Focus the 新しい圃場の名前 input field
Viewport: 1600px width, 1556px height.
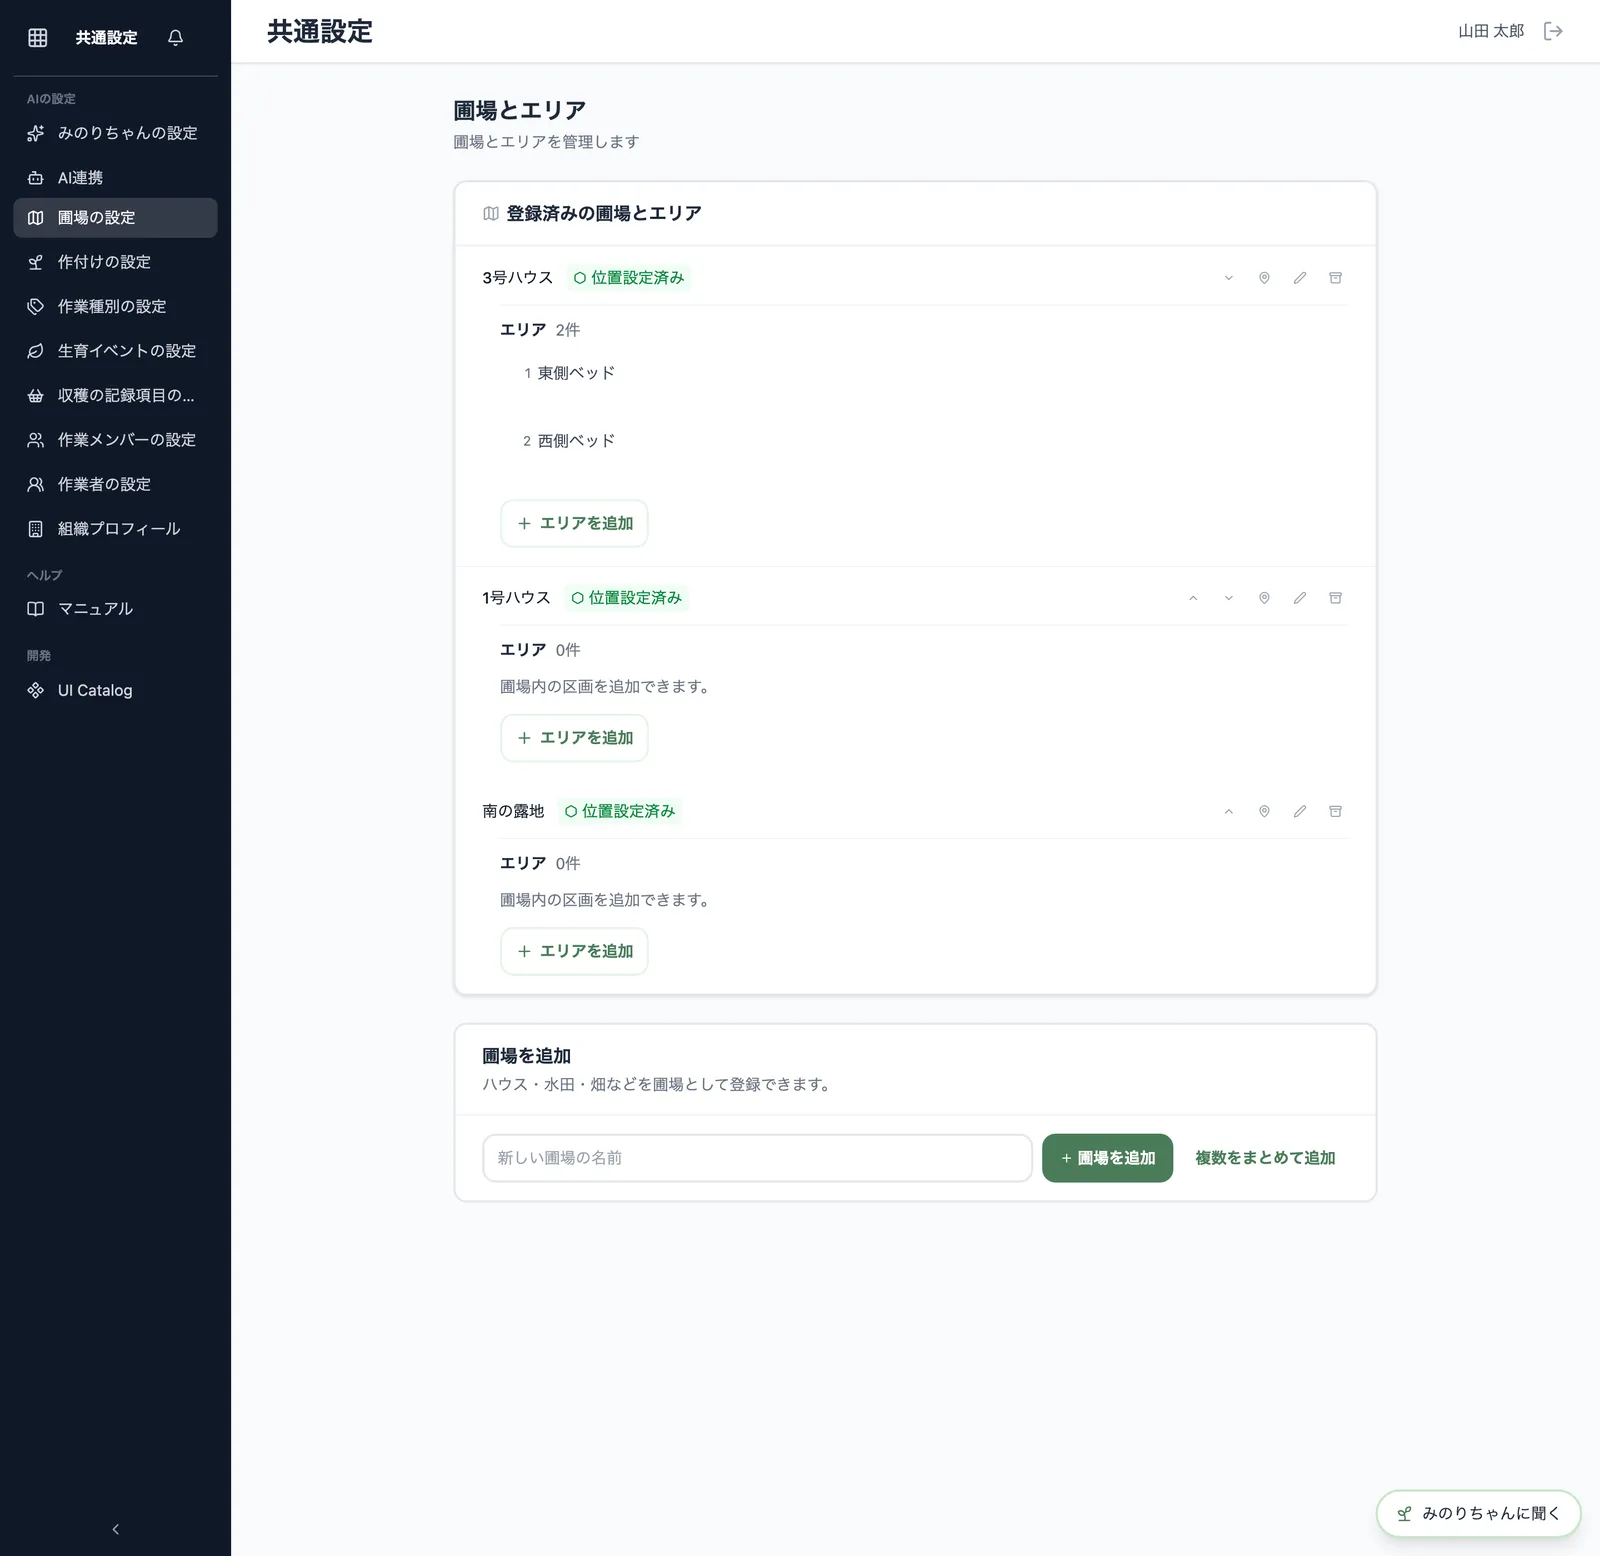click(x=757, y=1158)
